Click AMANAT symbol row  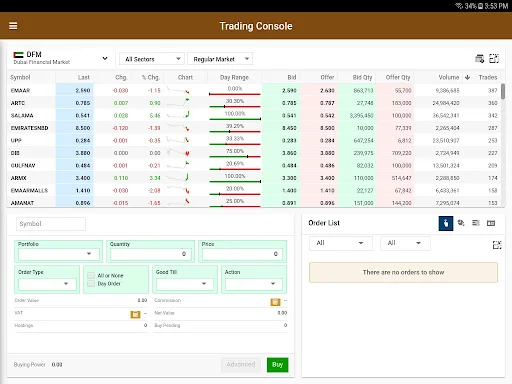pyautogui.click(x=255, y=202)
